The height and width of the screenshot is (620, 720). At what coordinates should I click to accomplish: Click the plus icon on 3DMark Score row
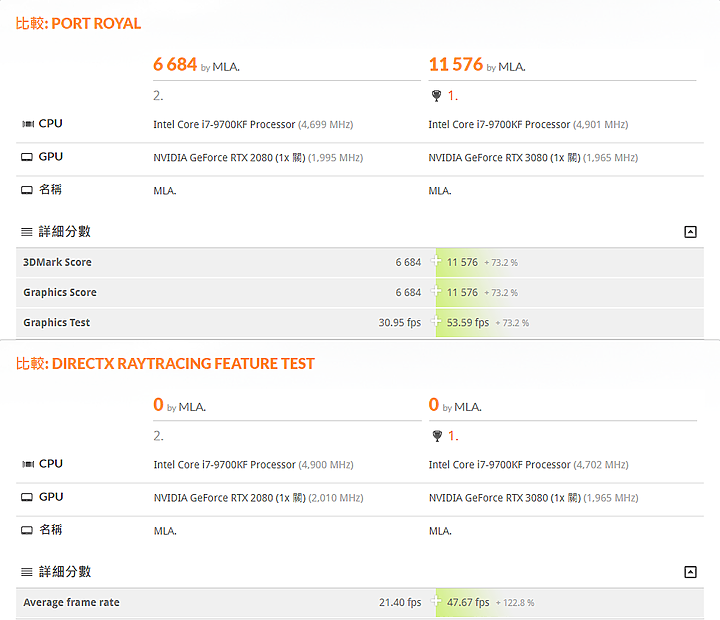(435, 261)
